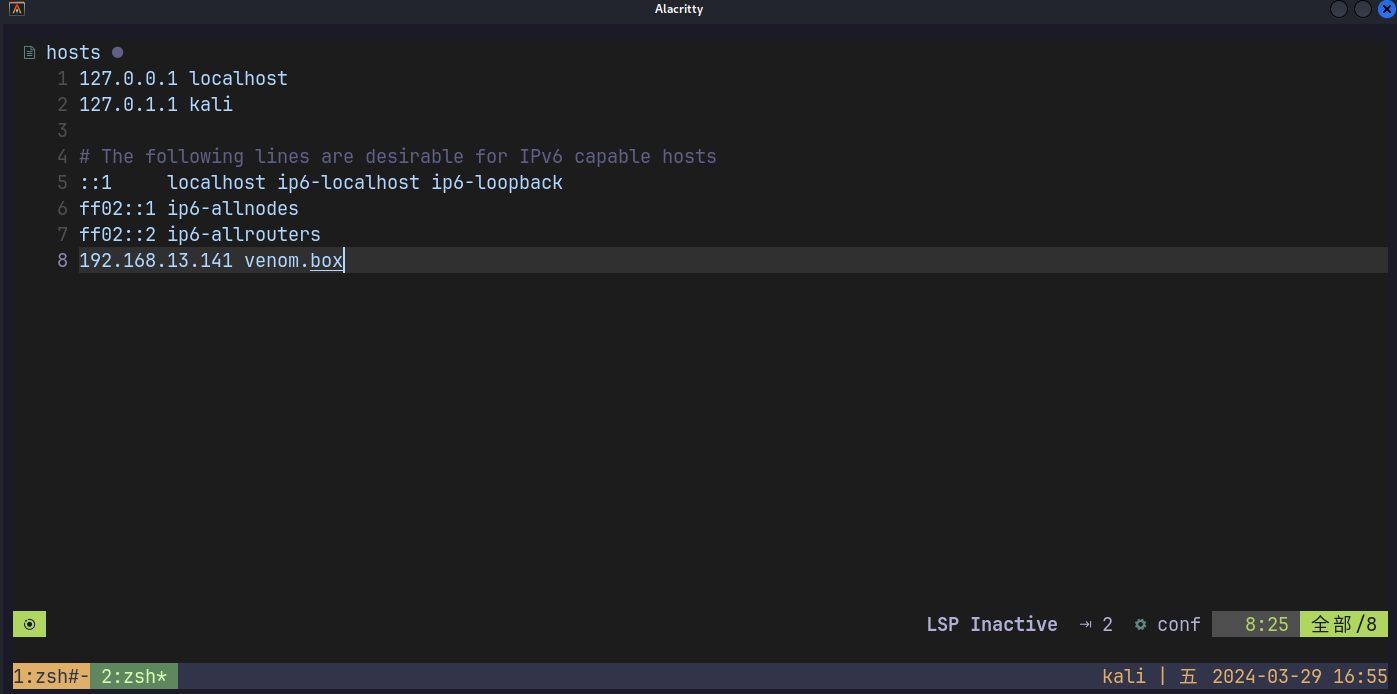Viewport: 1397px width, 694px height.
Task: Place cursor on the venom.box hostname
Action: point(293,261)
